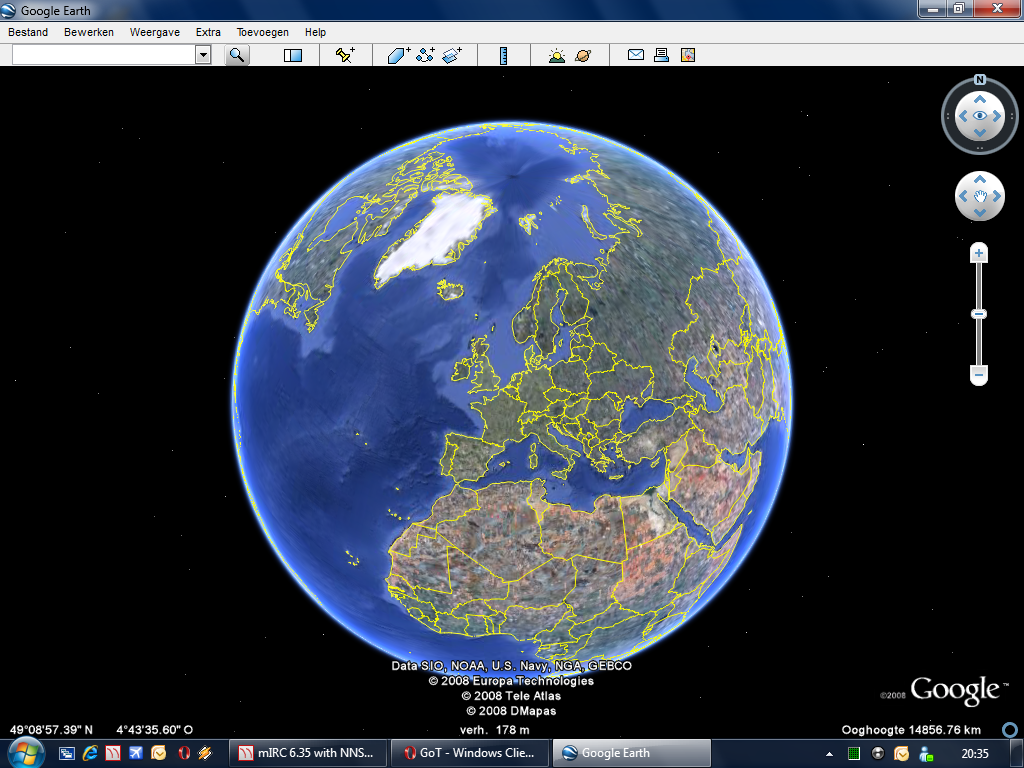This screenshot has width=1024, height=768.
Task: Toggle the sunlight display icon
Action: pyautogui.click(x=557, y=55)
